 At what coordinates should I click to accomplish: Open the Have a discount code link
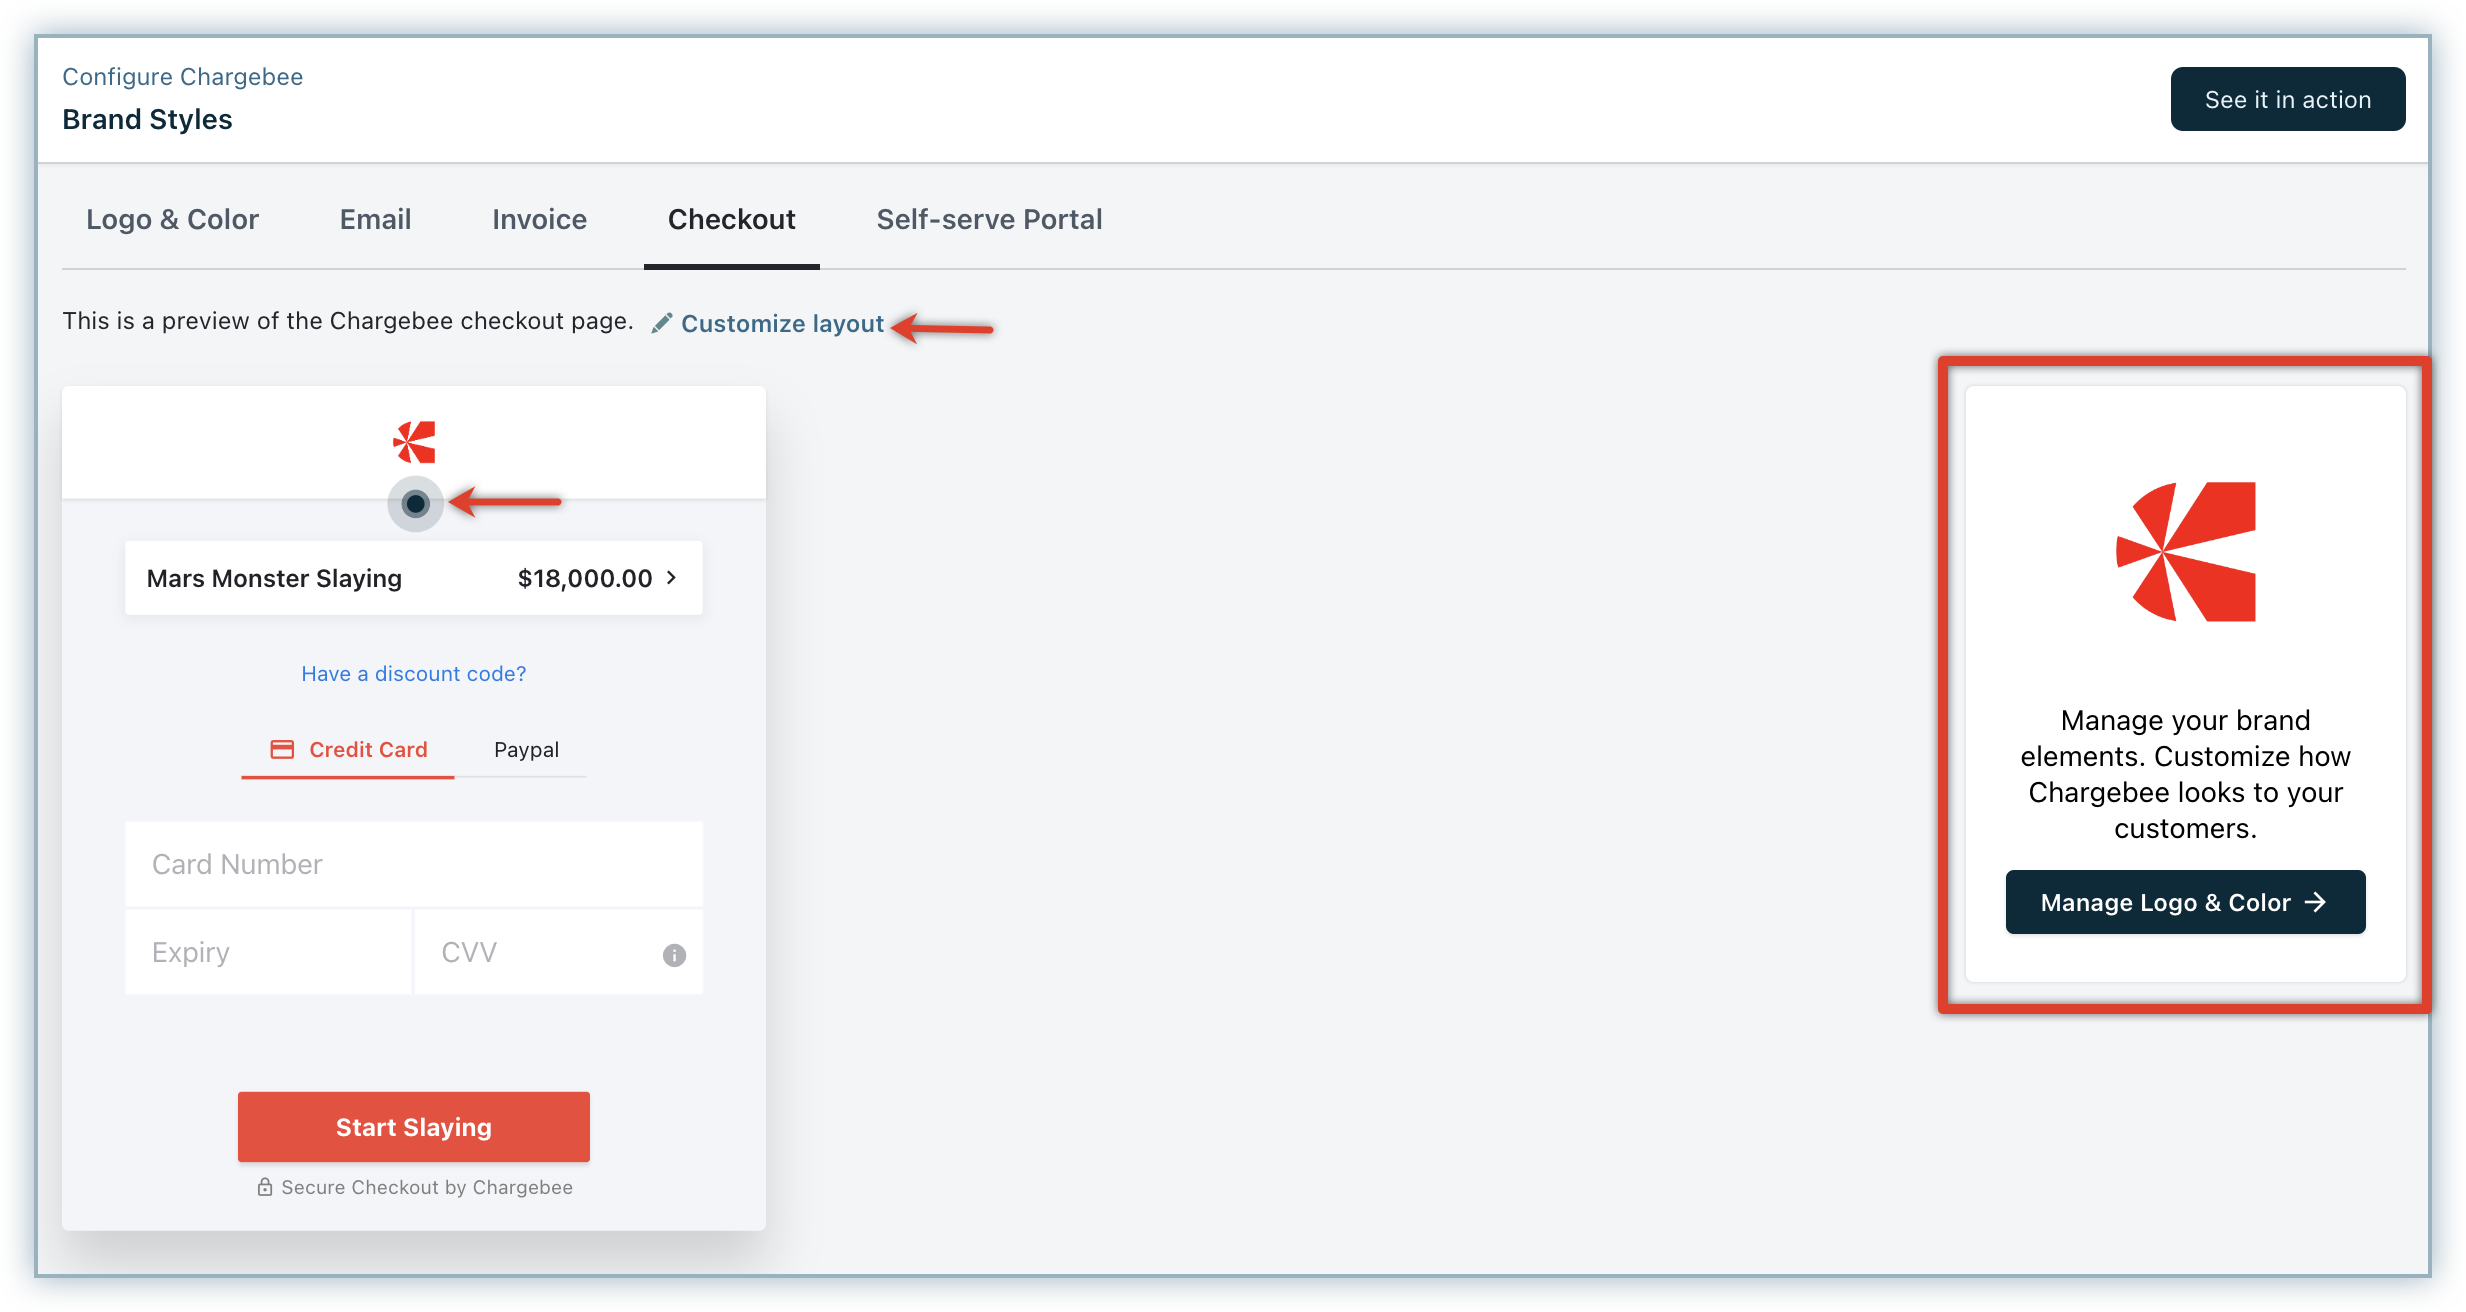[413, 673]
